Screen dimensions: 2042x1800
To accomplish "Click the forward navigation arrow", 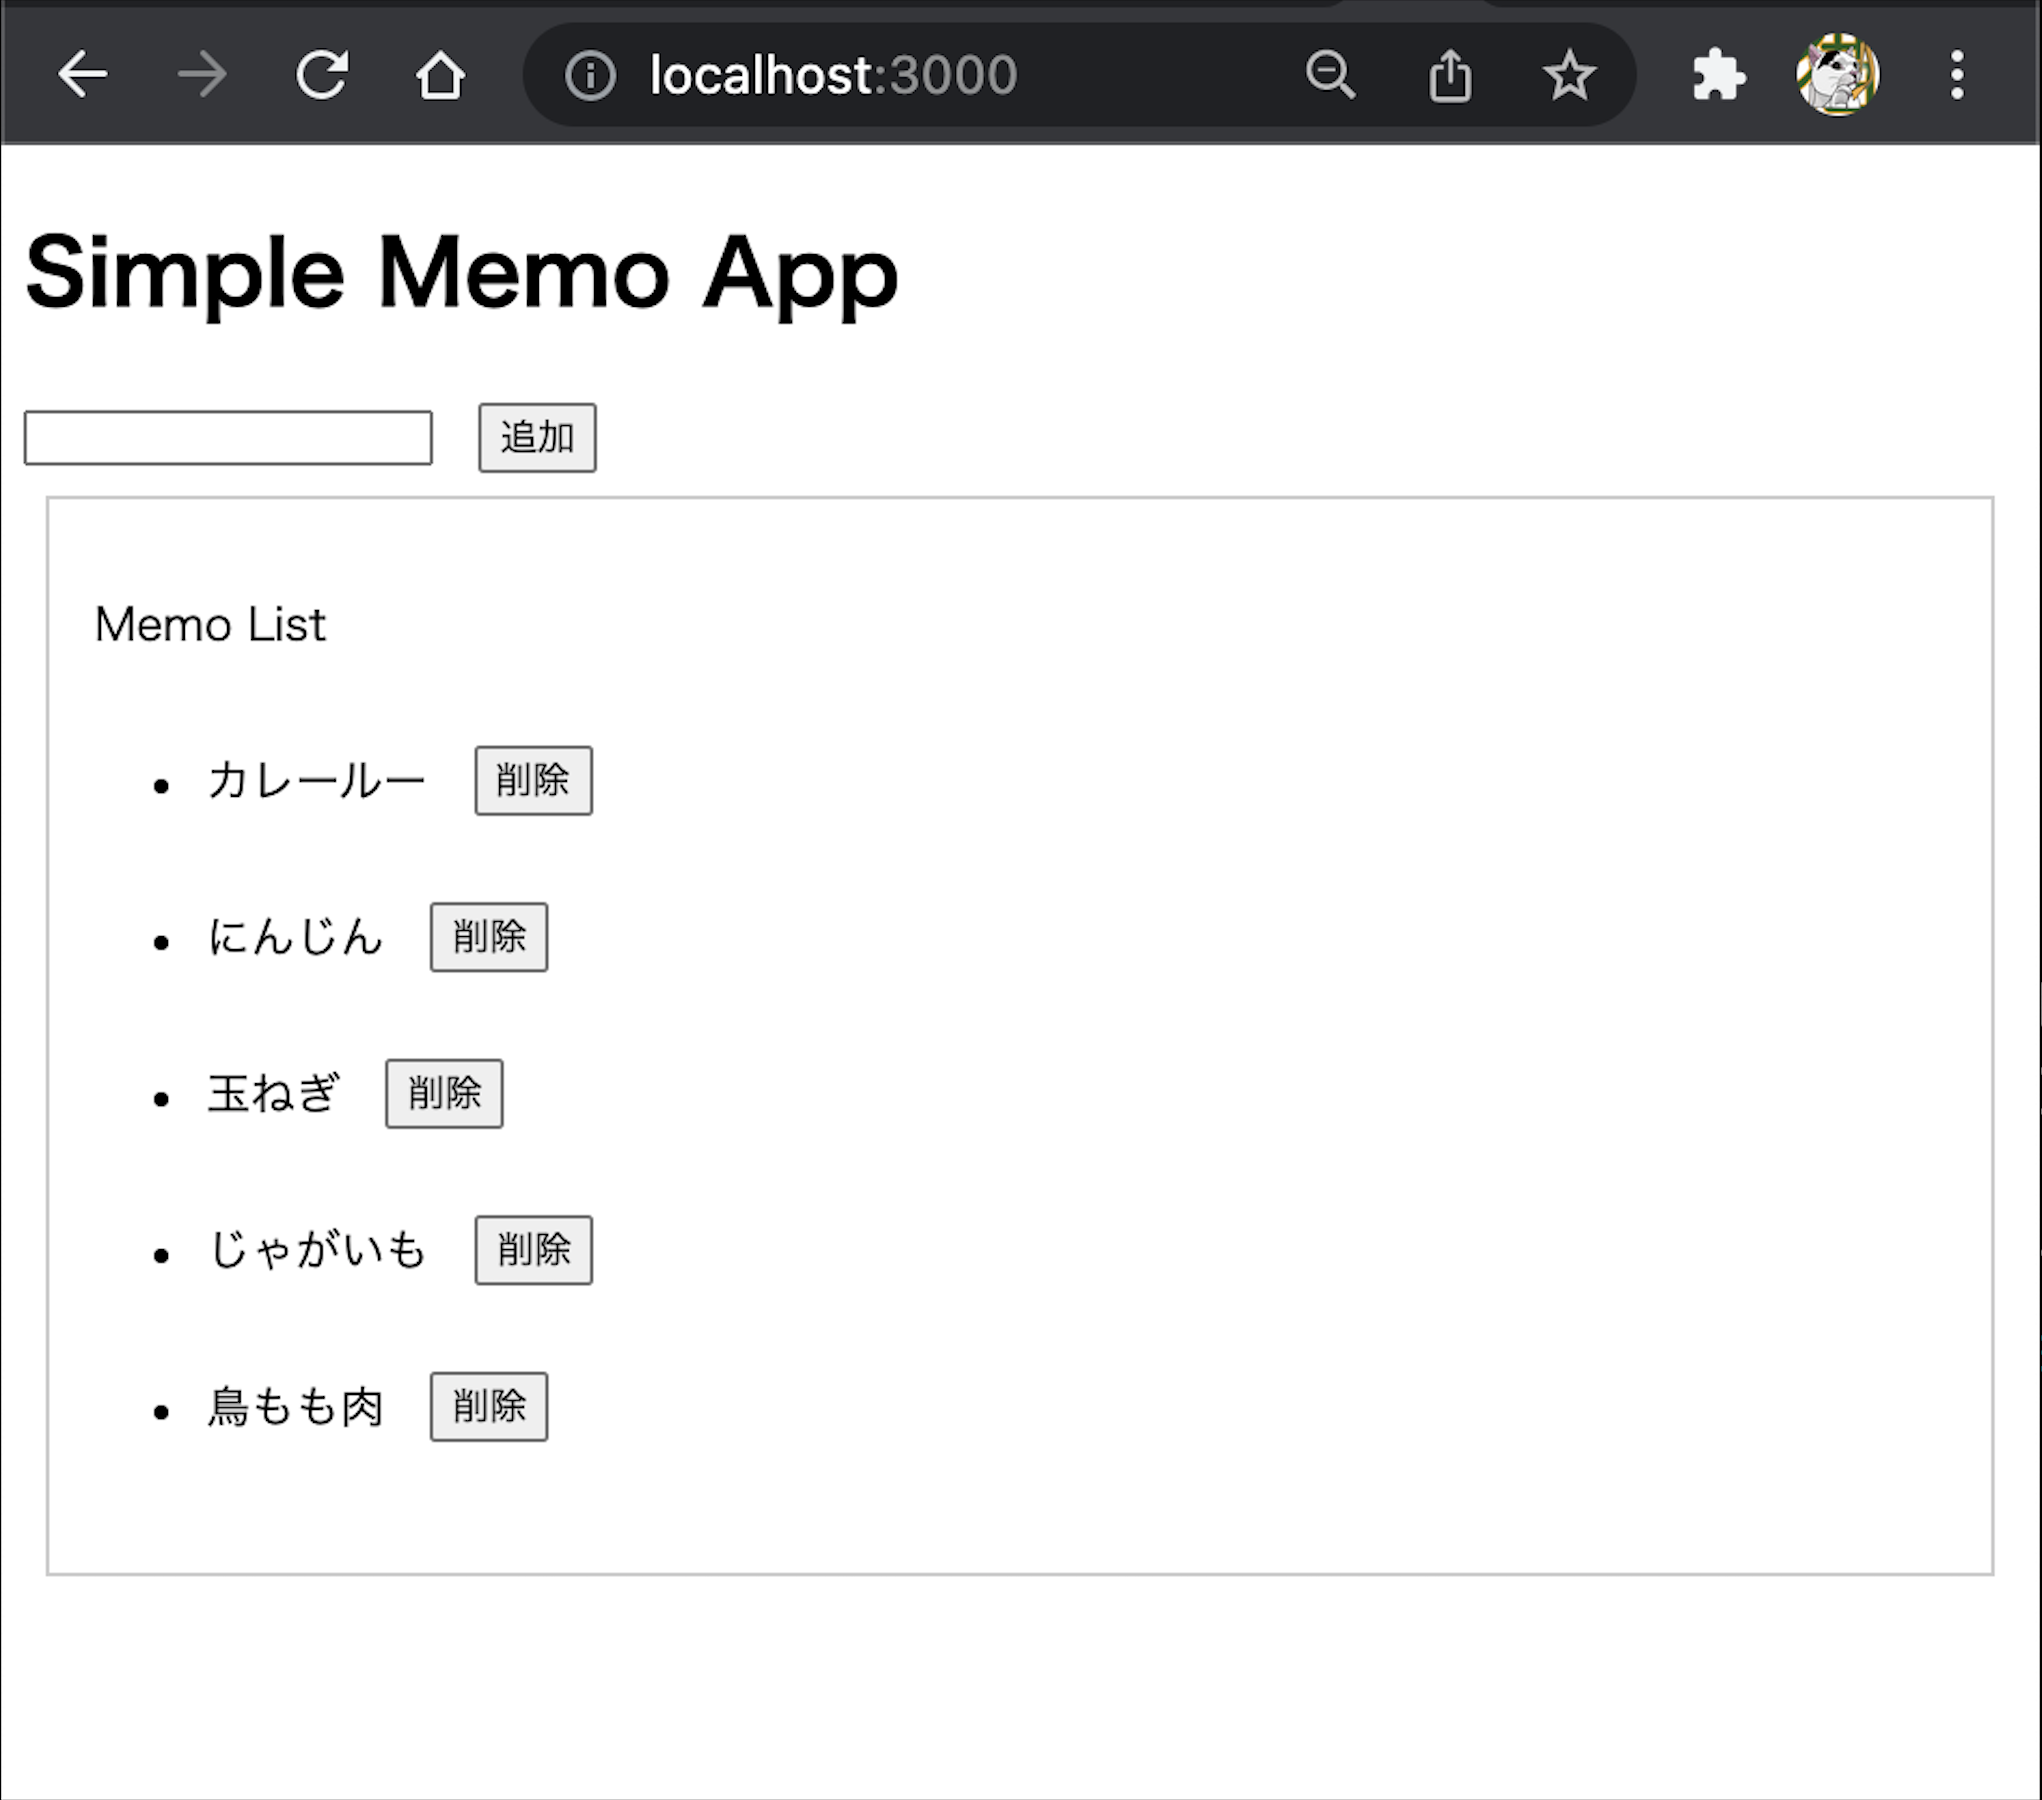I will tap(202, 74).
